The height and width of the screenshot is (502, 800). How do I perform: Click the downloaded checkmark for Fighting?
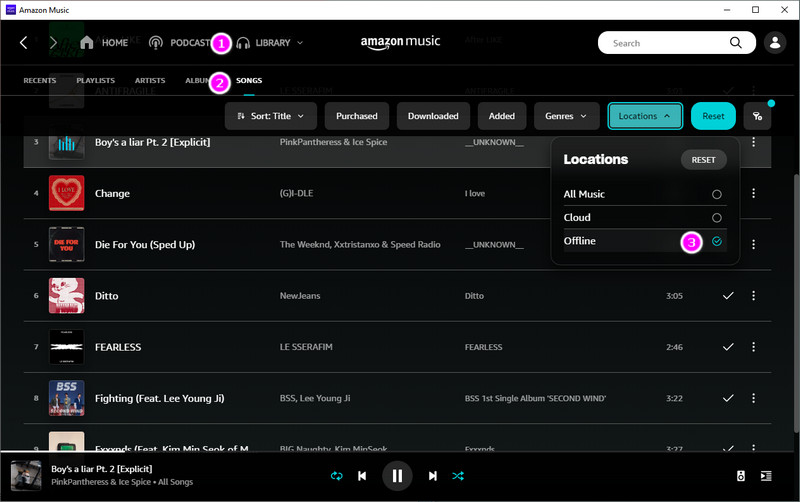pyautogui.click(x=728, y=398)
